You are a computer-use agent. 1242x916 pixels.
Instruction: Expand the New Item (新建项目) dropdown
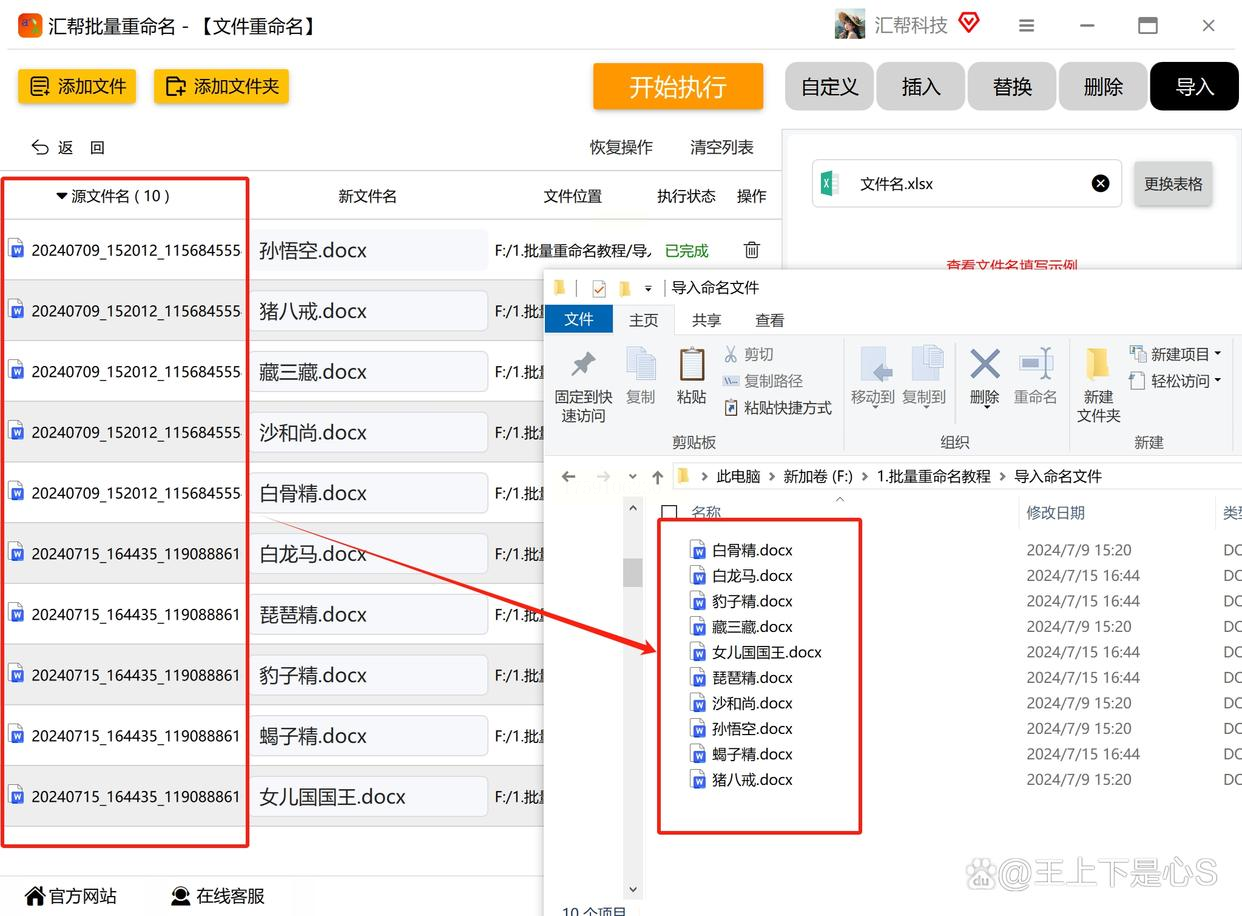click(x=1217, y=354)
